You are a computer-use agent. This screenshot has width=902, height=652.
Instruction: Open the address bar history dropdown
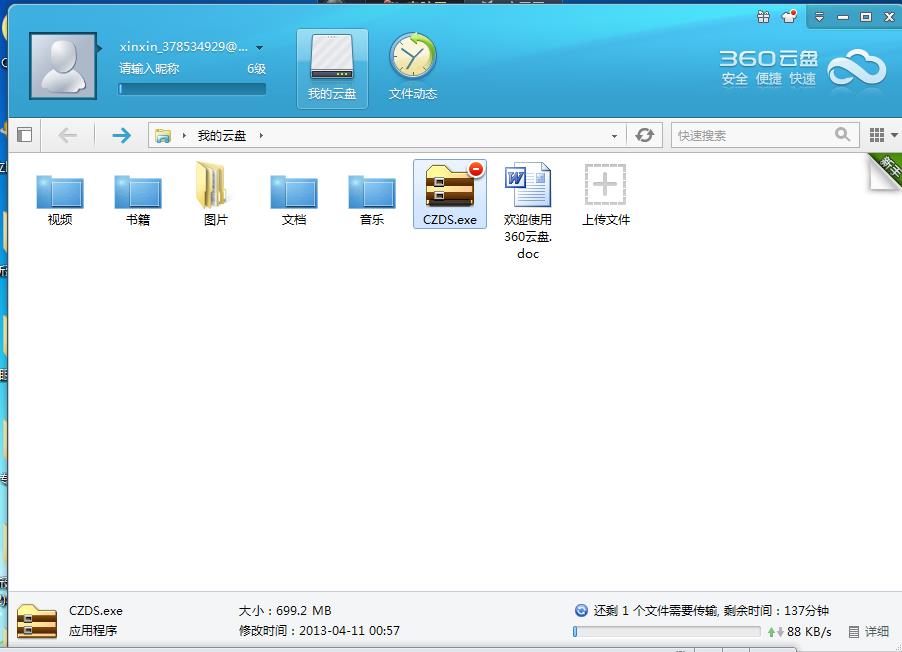point(614,136)
